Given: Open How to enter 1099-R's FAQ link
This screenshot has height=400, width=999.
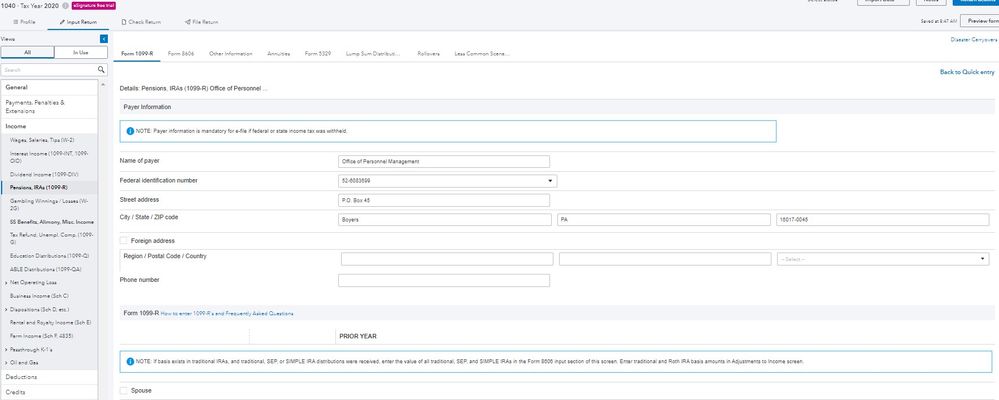Looking at the screenshot, I should pyautogui.click(x=227, y=314).
